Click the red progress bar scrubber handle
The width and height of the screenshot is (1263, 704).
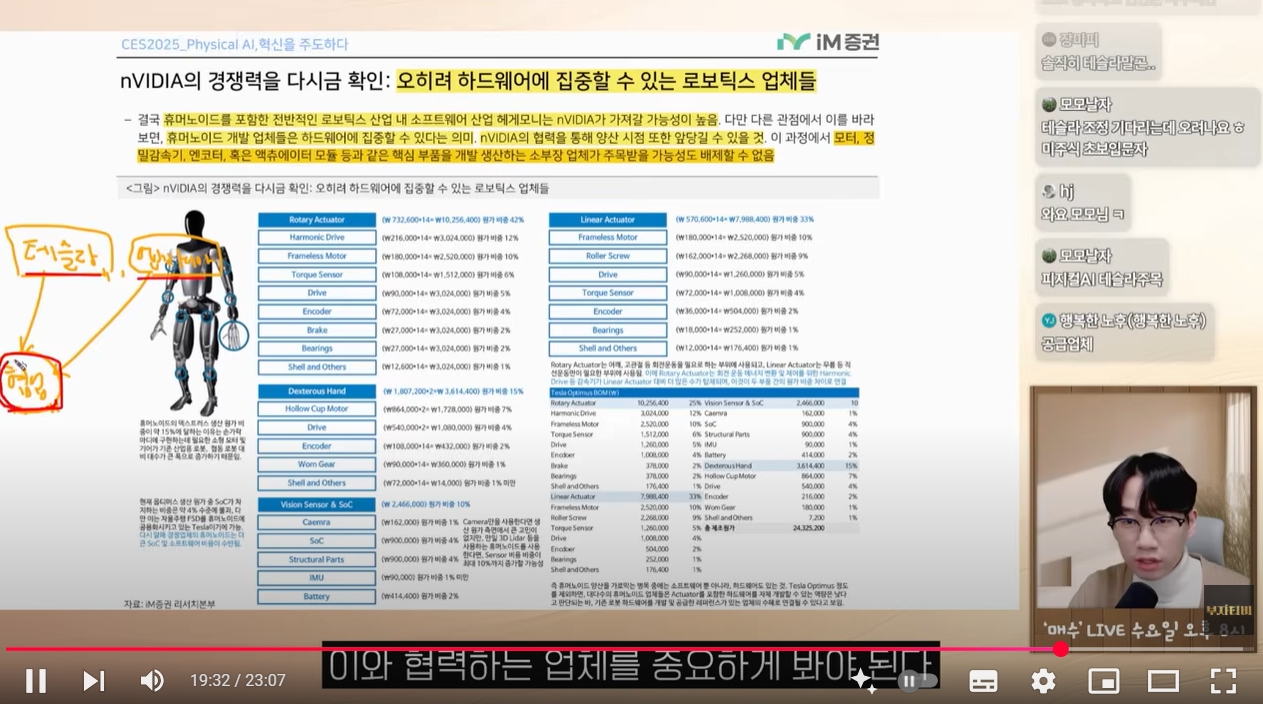point(1061,649)
